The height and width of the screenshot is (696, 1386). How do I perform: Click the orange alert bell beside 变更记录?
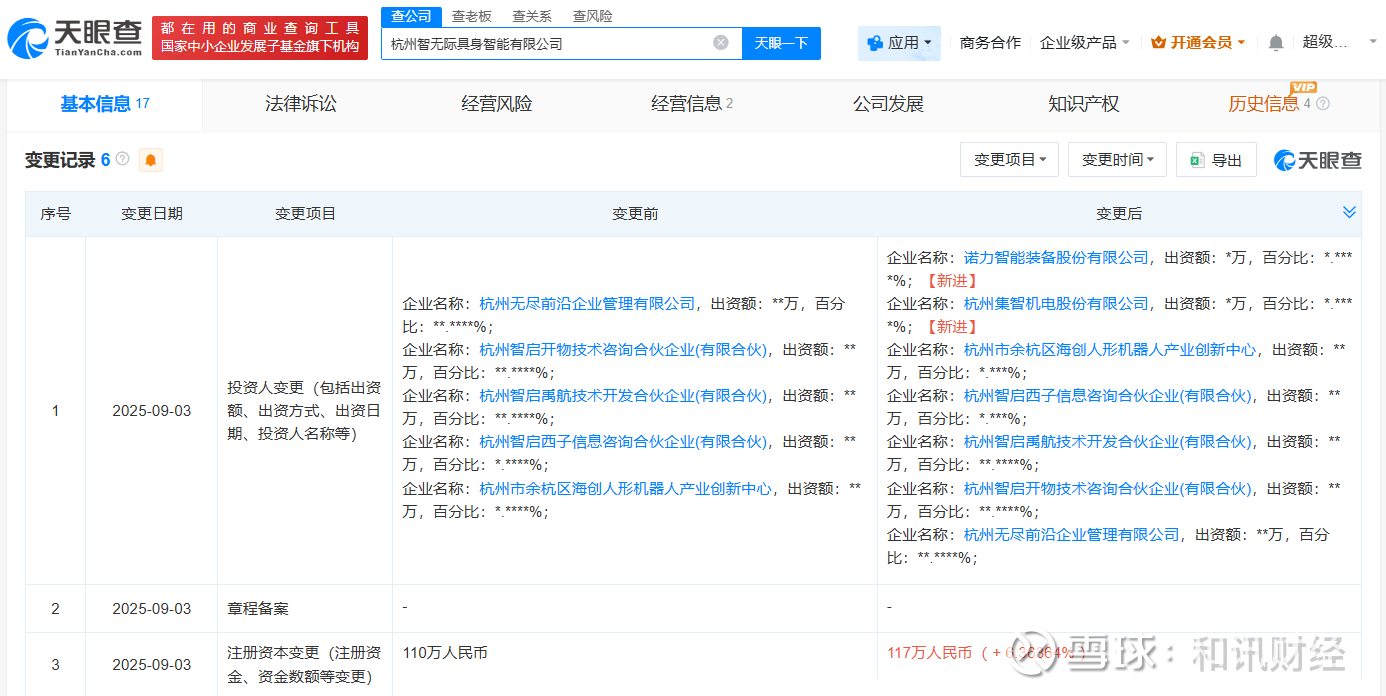(150, 160)
